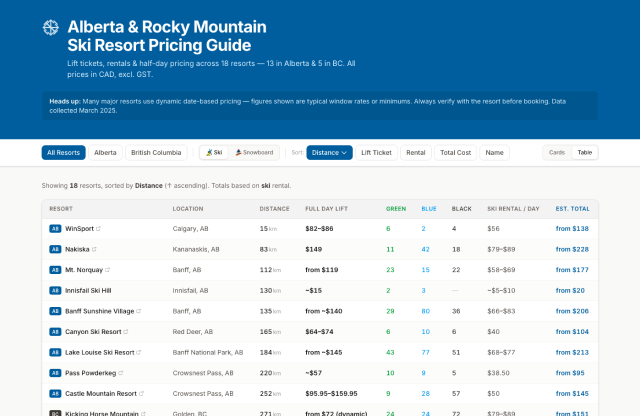
Task: Click the Location column header
Action: (x=188, y=209)
